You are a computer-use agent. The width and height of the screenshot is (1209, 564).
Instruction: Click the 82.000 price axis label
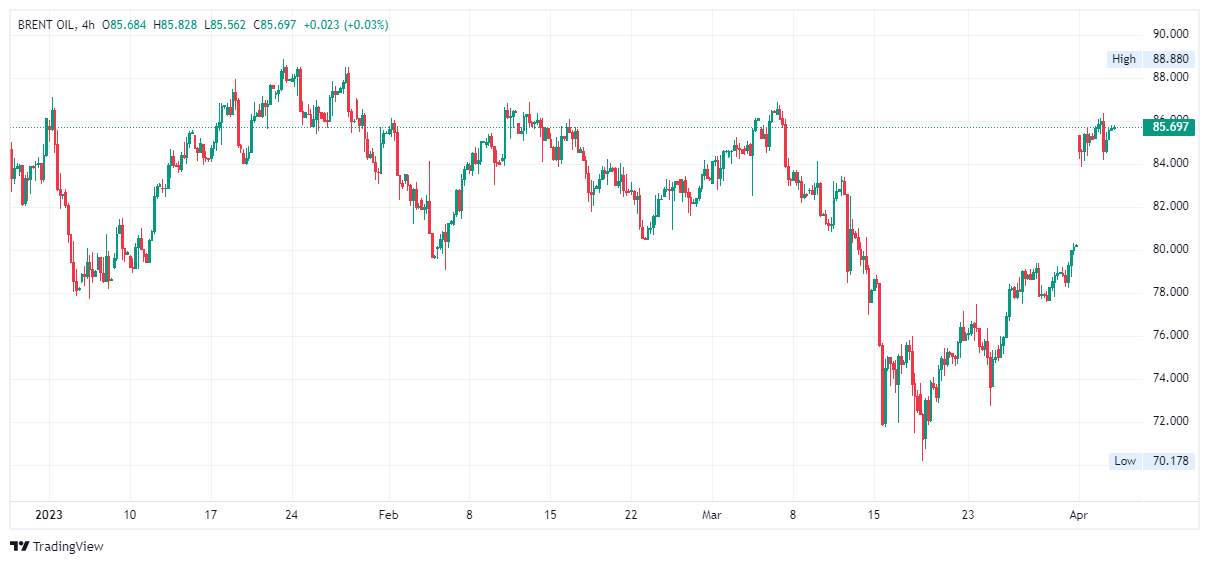click(x=1170, y=206)
